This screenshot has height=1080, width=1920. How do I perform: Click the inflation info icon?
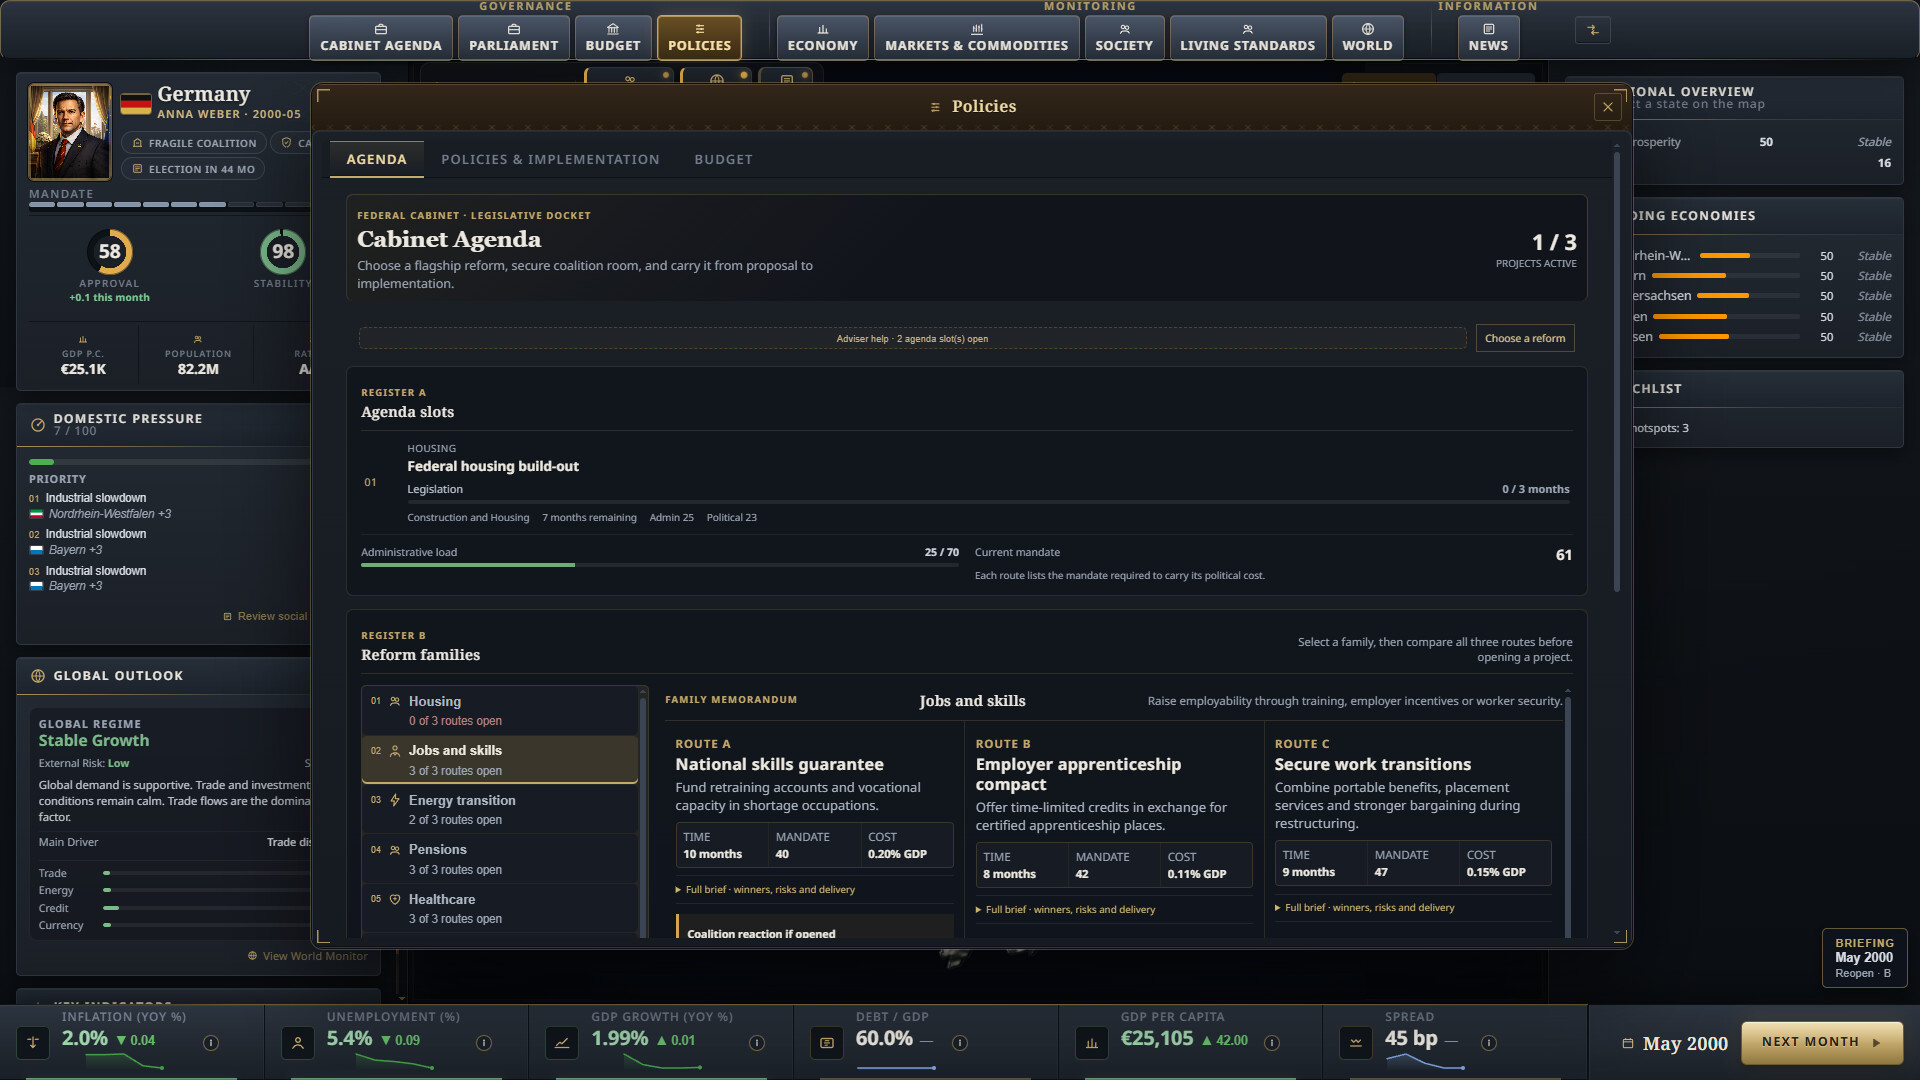click(211, 1043)
